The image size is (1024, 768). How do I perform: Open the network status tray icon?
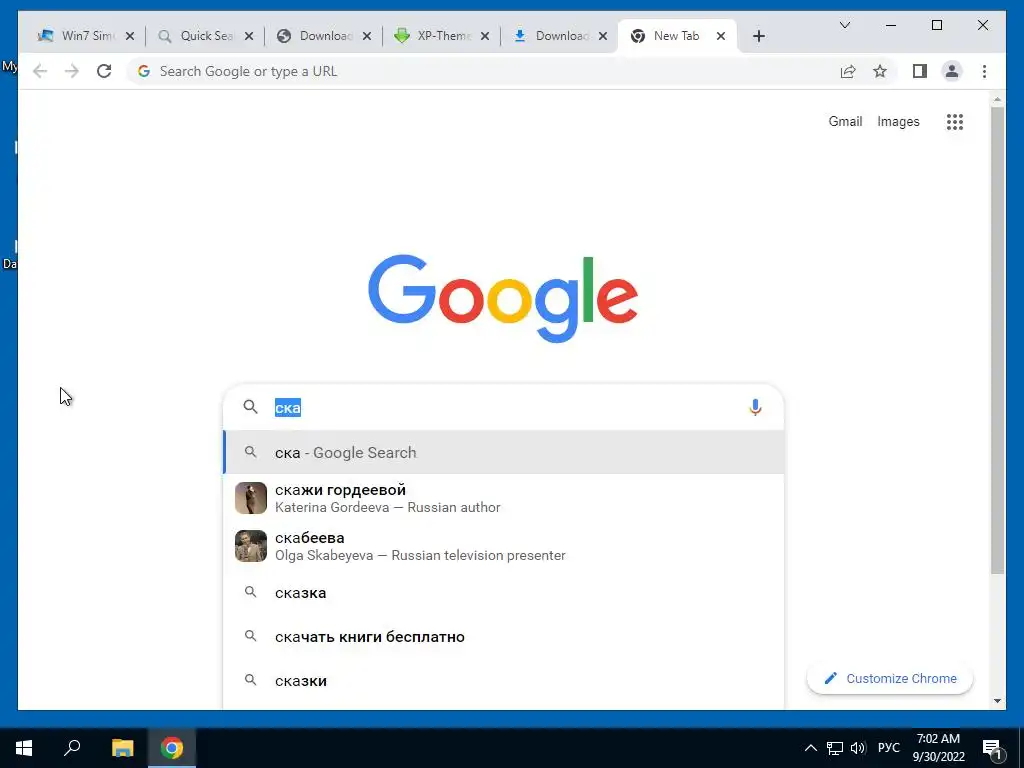click(835, 748)
